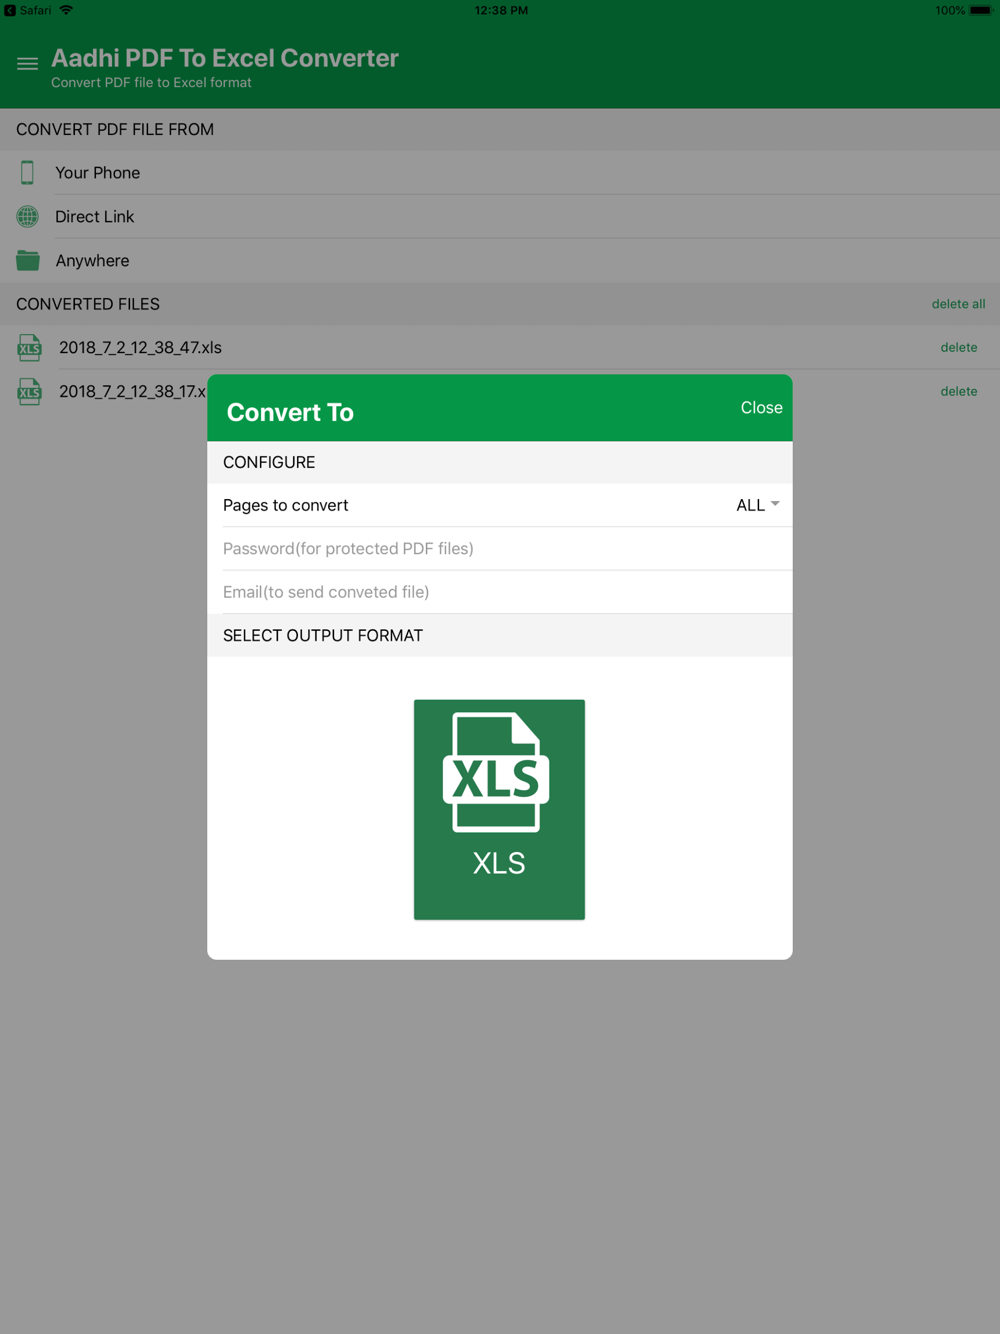Image resolution: width=1000 pixels, height=1334 pixels.
Task: Tap XLS file icon for 2018_7_2_12_38_47.xls
Action: click(x=29, y=347)
